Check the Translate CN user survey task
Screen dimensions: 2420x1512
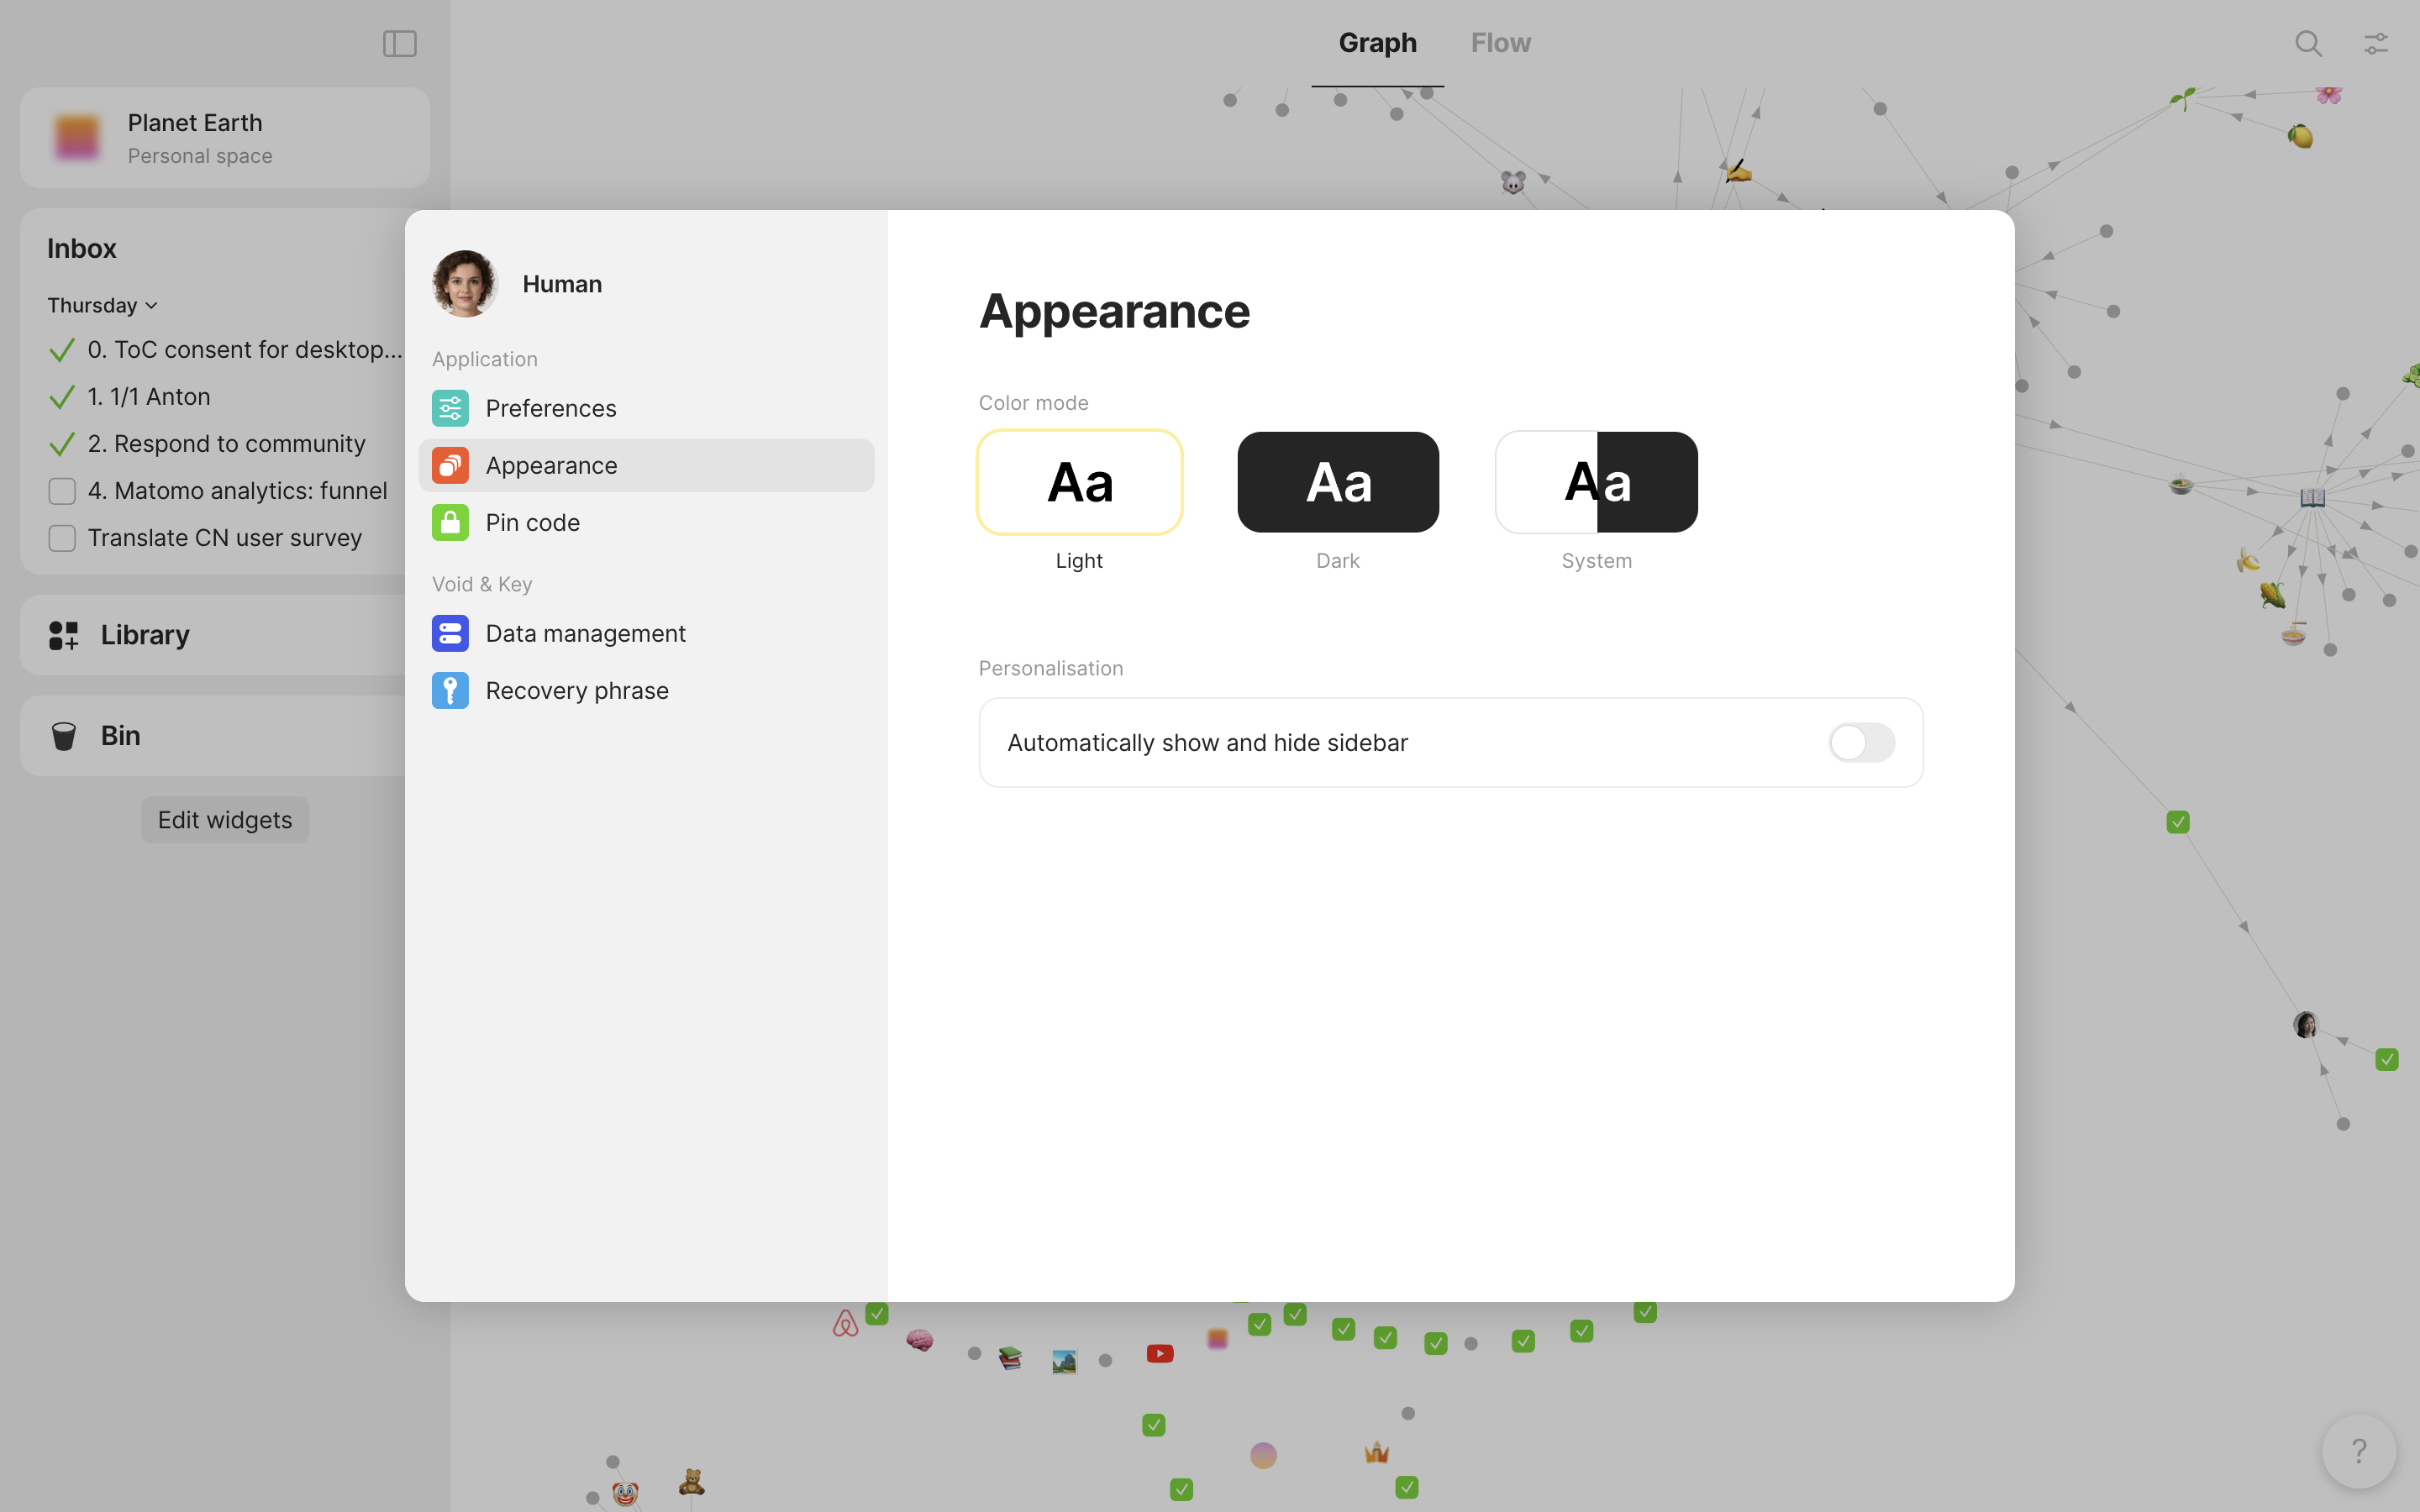click(62, 538)
